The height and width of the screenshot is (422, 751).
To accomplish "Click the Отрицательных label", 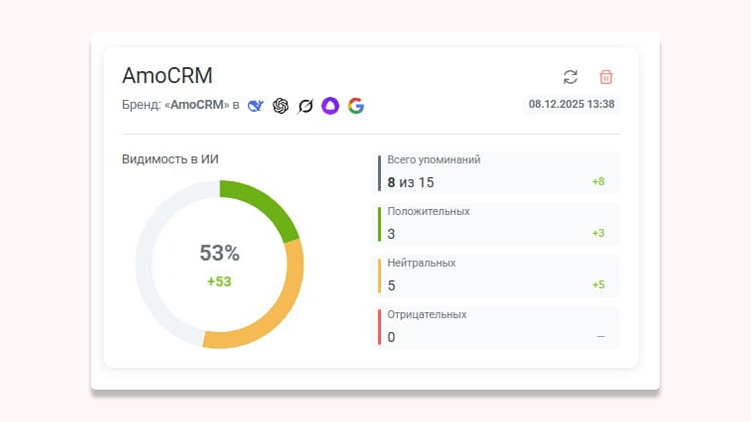I will (427, 315).
